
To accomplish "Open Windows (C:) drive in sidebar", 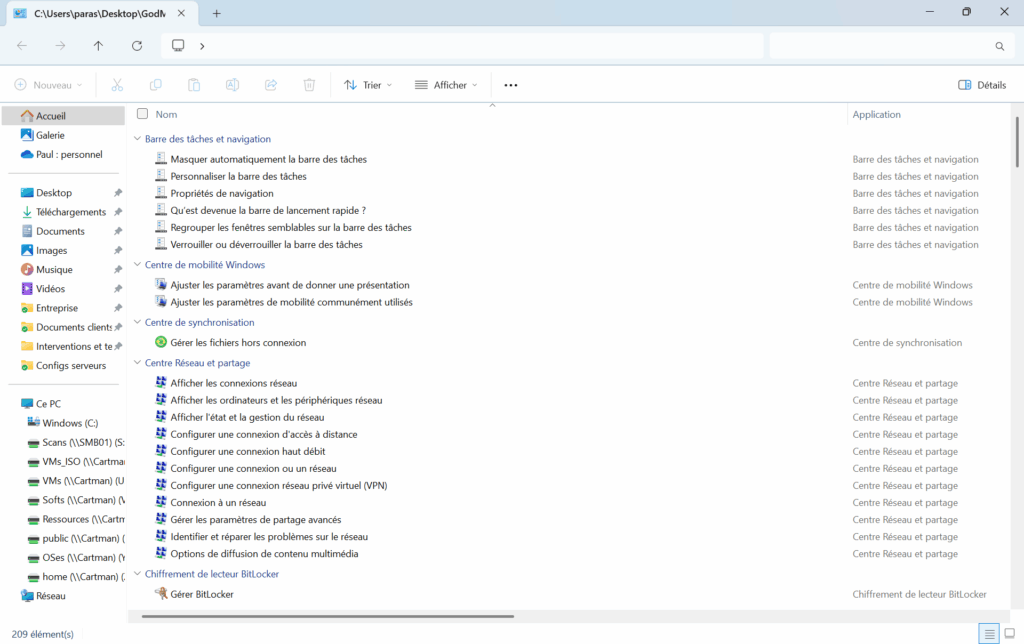I will pos(70,423).
